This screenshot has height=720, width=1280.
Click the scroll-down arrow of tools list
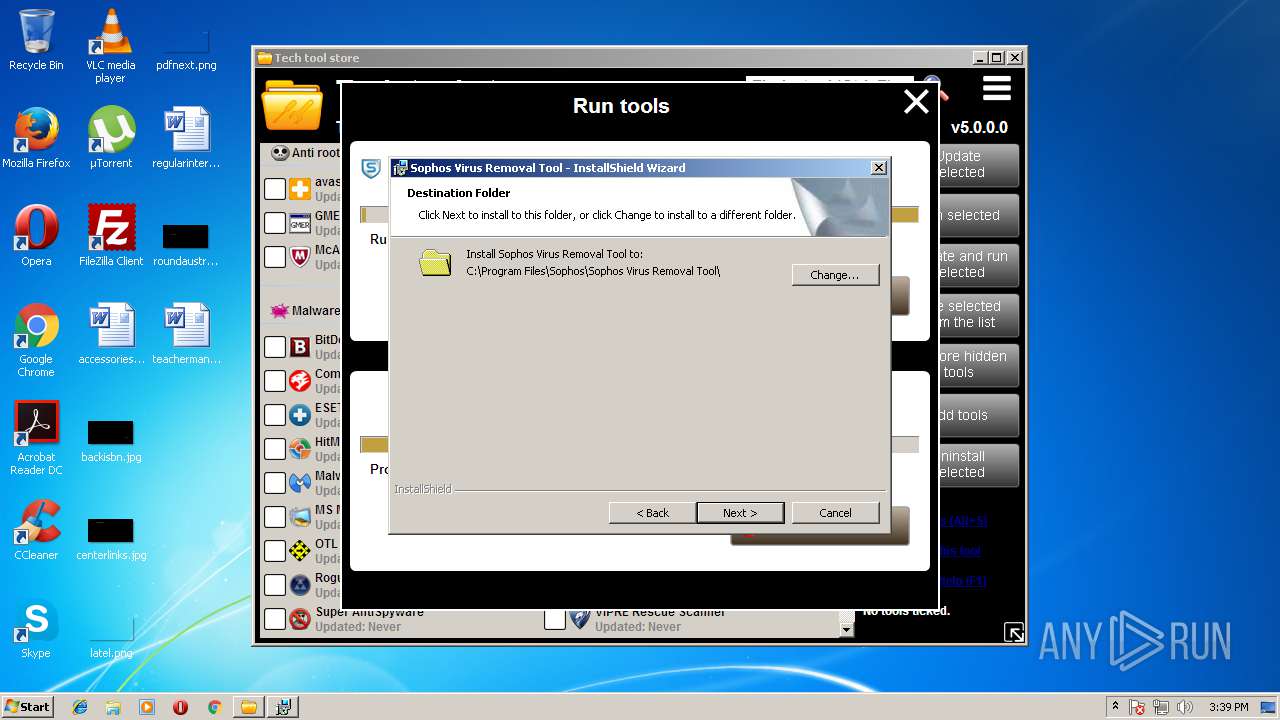click(847, 629)
